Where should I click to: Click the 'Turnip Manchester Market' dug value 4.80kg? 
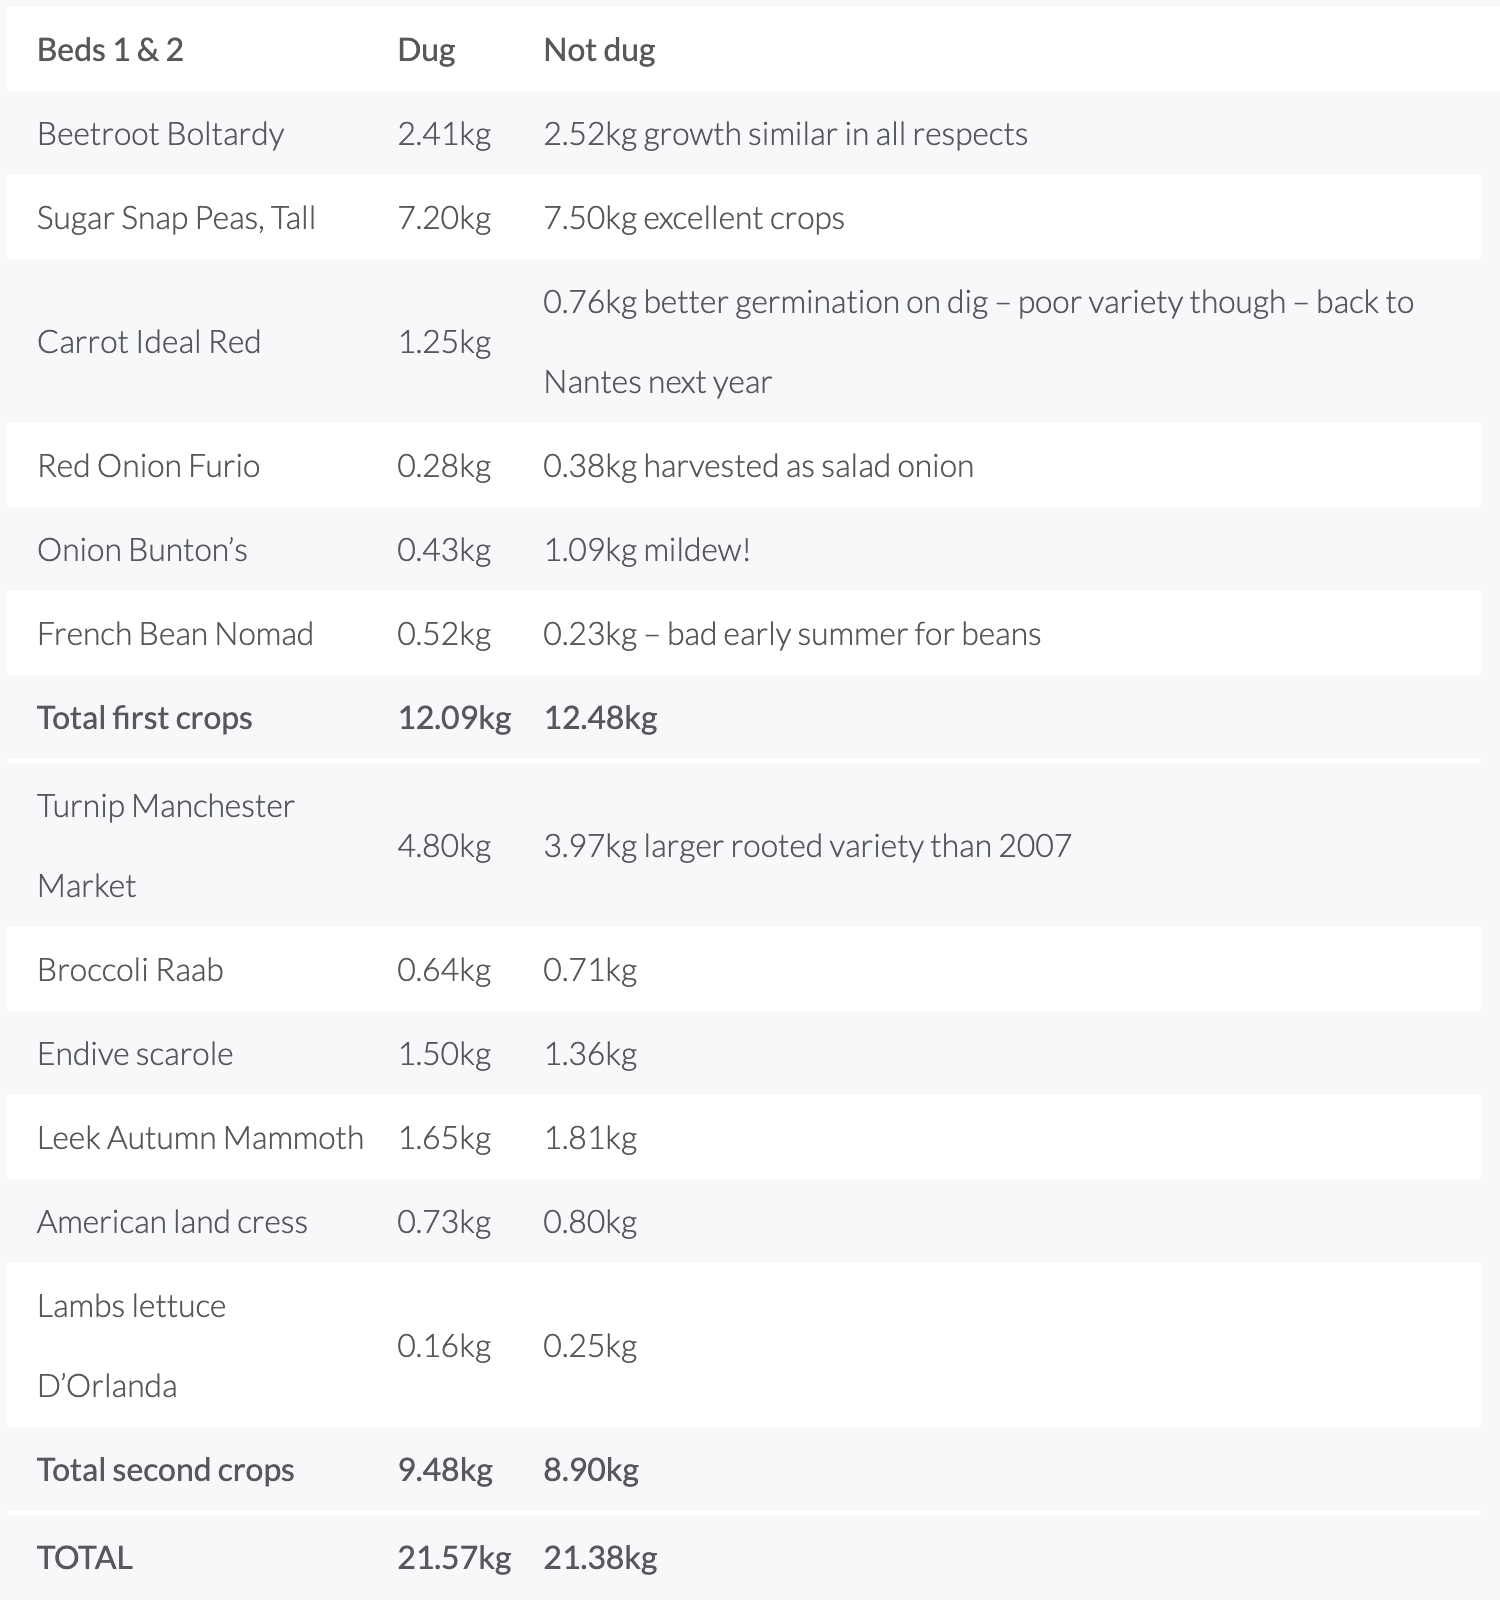(x=444, y=846)
